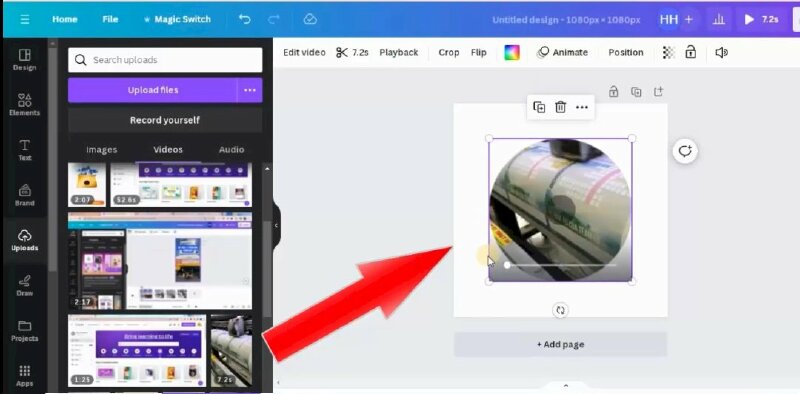Click the Untitled design title field
The height and width of the screenshot is (394, 800).
566,20
